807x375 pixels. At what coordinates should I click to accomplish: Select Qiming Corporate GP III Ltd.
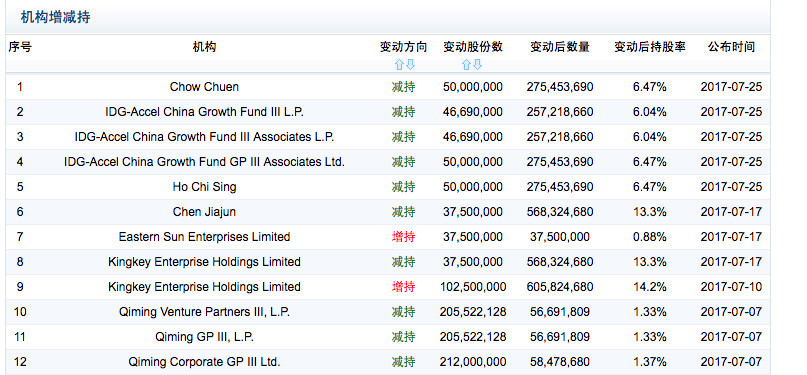pos(204,362)
